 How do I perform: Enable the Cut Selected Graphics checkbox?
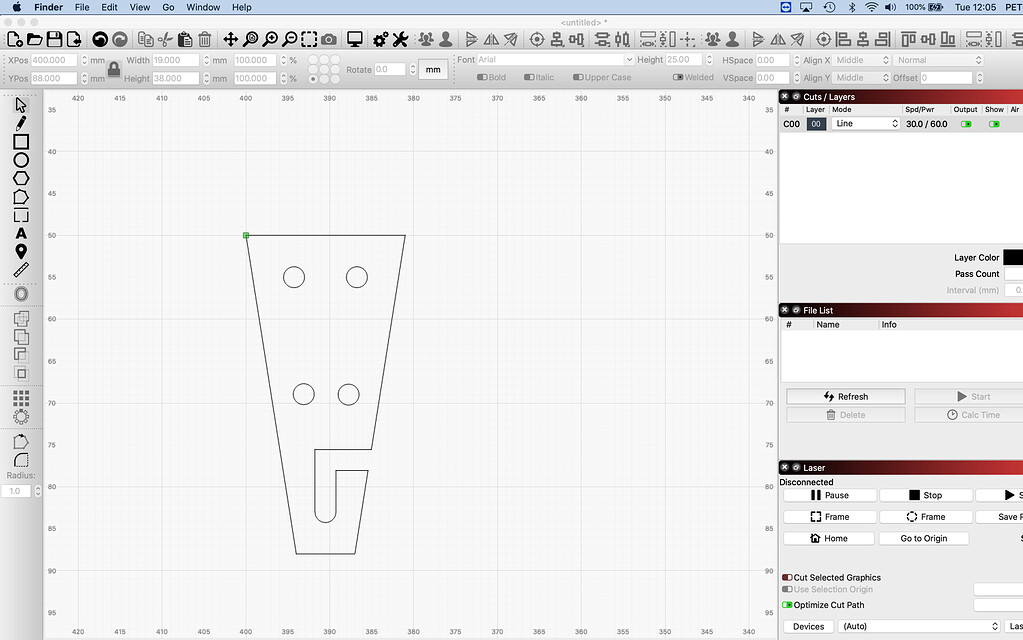coord(789,577)
